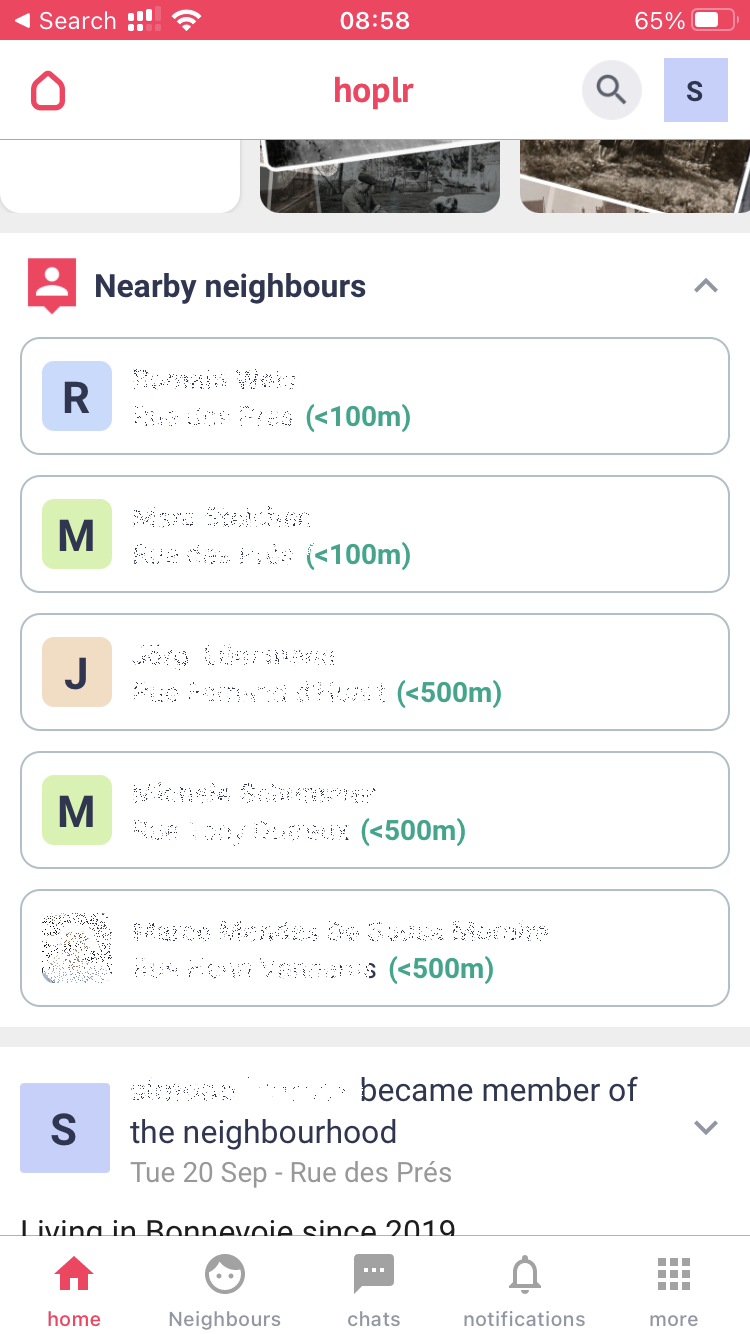The height and width of the screenshot is (1334, 750).
Task: Open search with the magnifier icon
Action: (611, 90)
